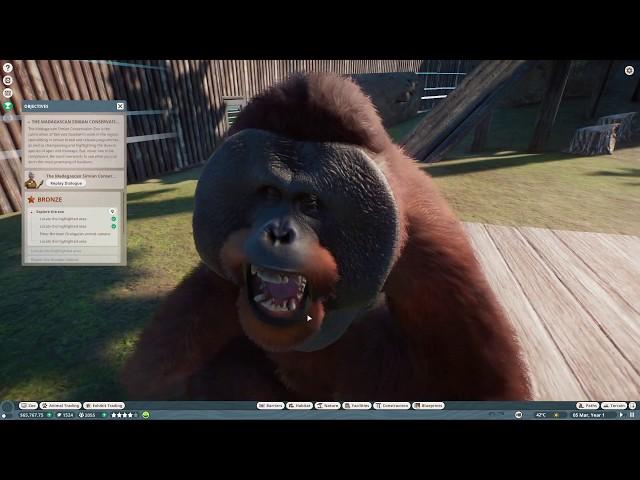The image size is (640, 480).
Task: Click the globe icon bottom left corner
Action: click(x=7, y=407)
